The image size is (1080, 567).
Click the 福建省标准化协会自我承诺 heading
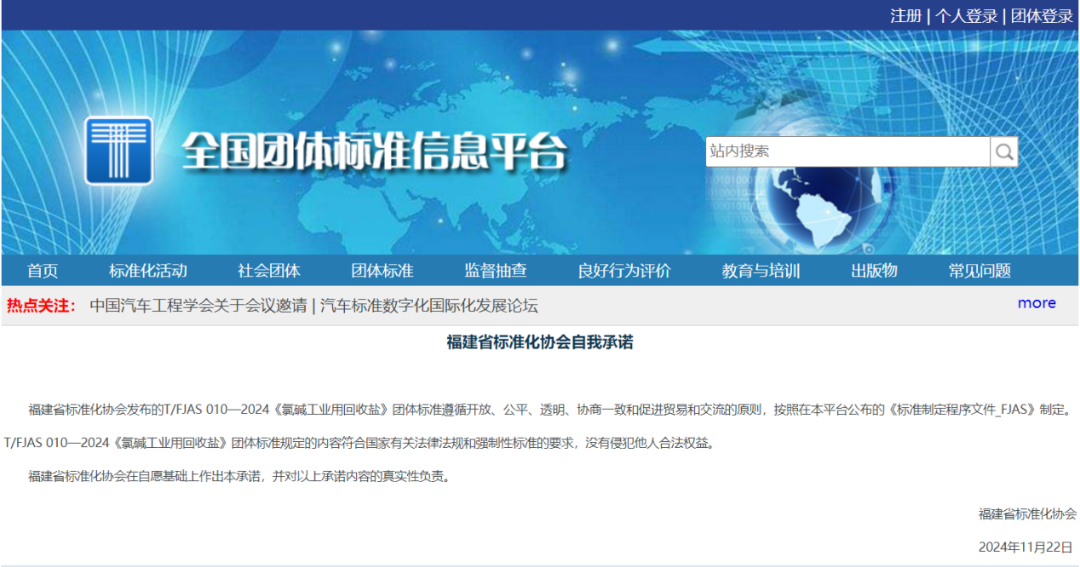point(540,342)
